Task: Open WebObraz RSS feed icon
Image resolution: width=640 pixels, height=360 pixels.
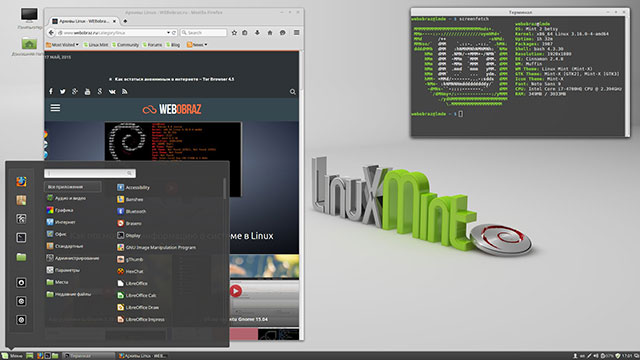Action: pos(124,91)
